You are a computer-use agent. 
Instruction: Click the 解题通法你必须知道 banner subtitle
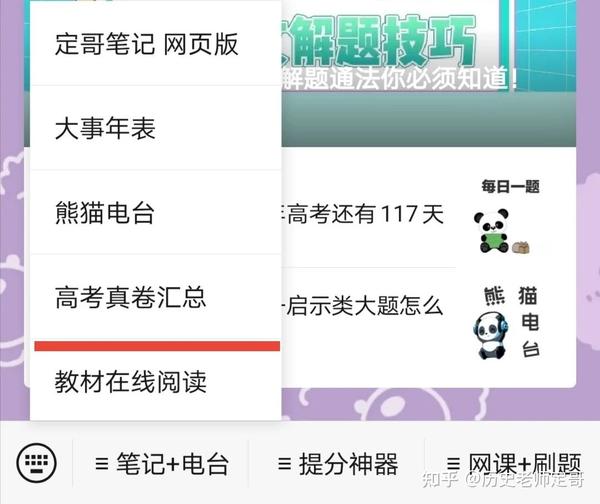tap(400, 79)
